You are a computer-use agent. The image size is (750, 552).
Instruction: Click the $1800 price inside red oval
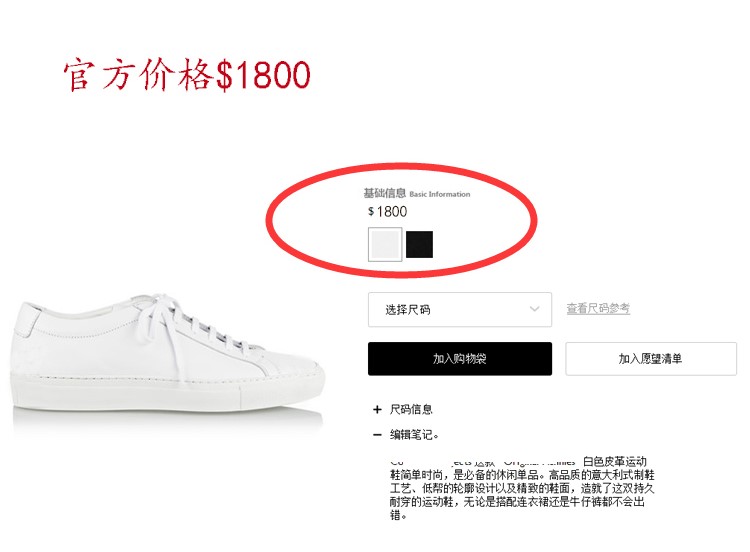pos(388,211)
